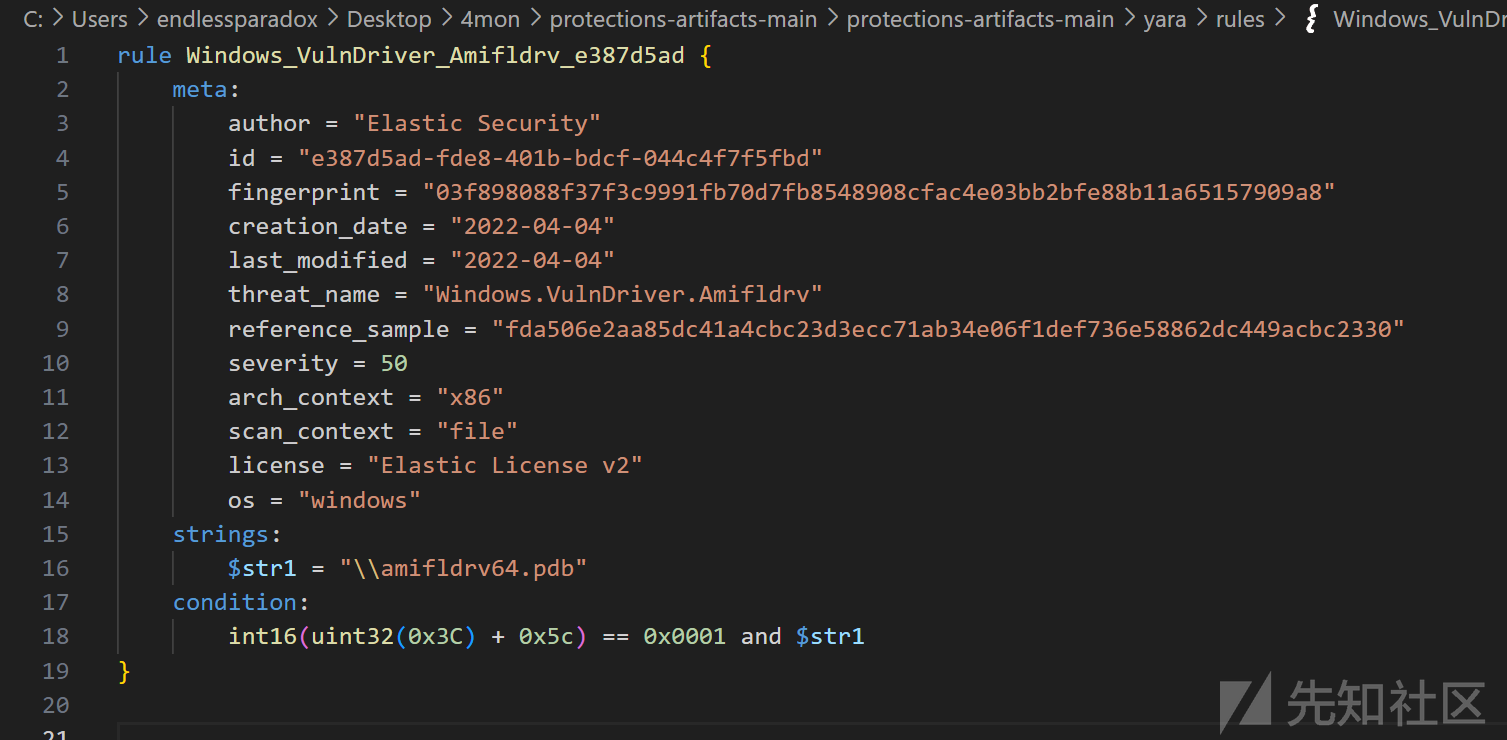Click the fingerprint hash string
This screenshot has height=740, width=1507.
pyautogui.click(x=879, y=192)
